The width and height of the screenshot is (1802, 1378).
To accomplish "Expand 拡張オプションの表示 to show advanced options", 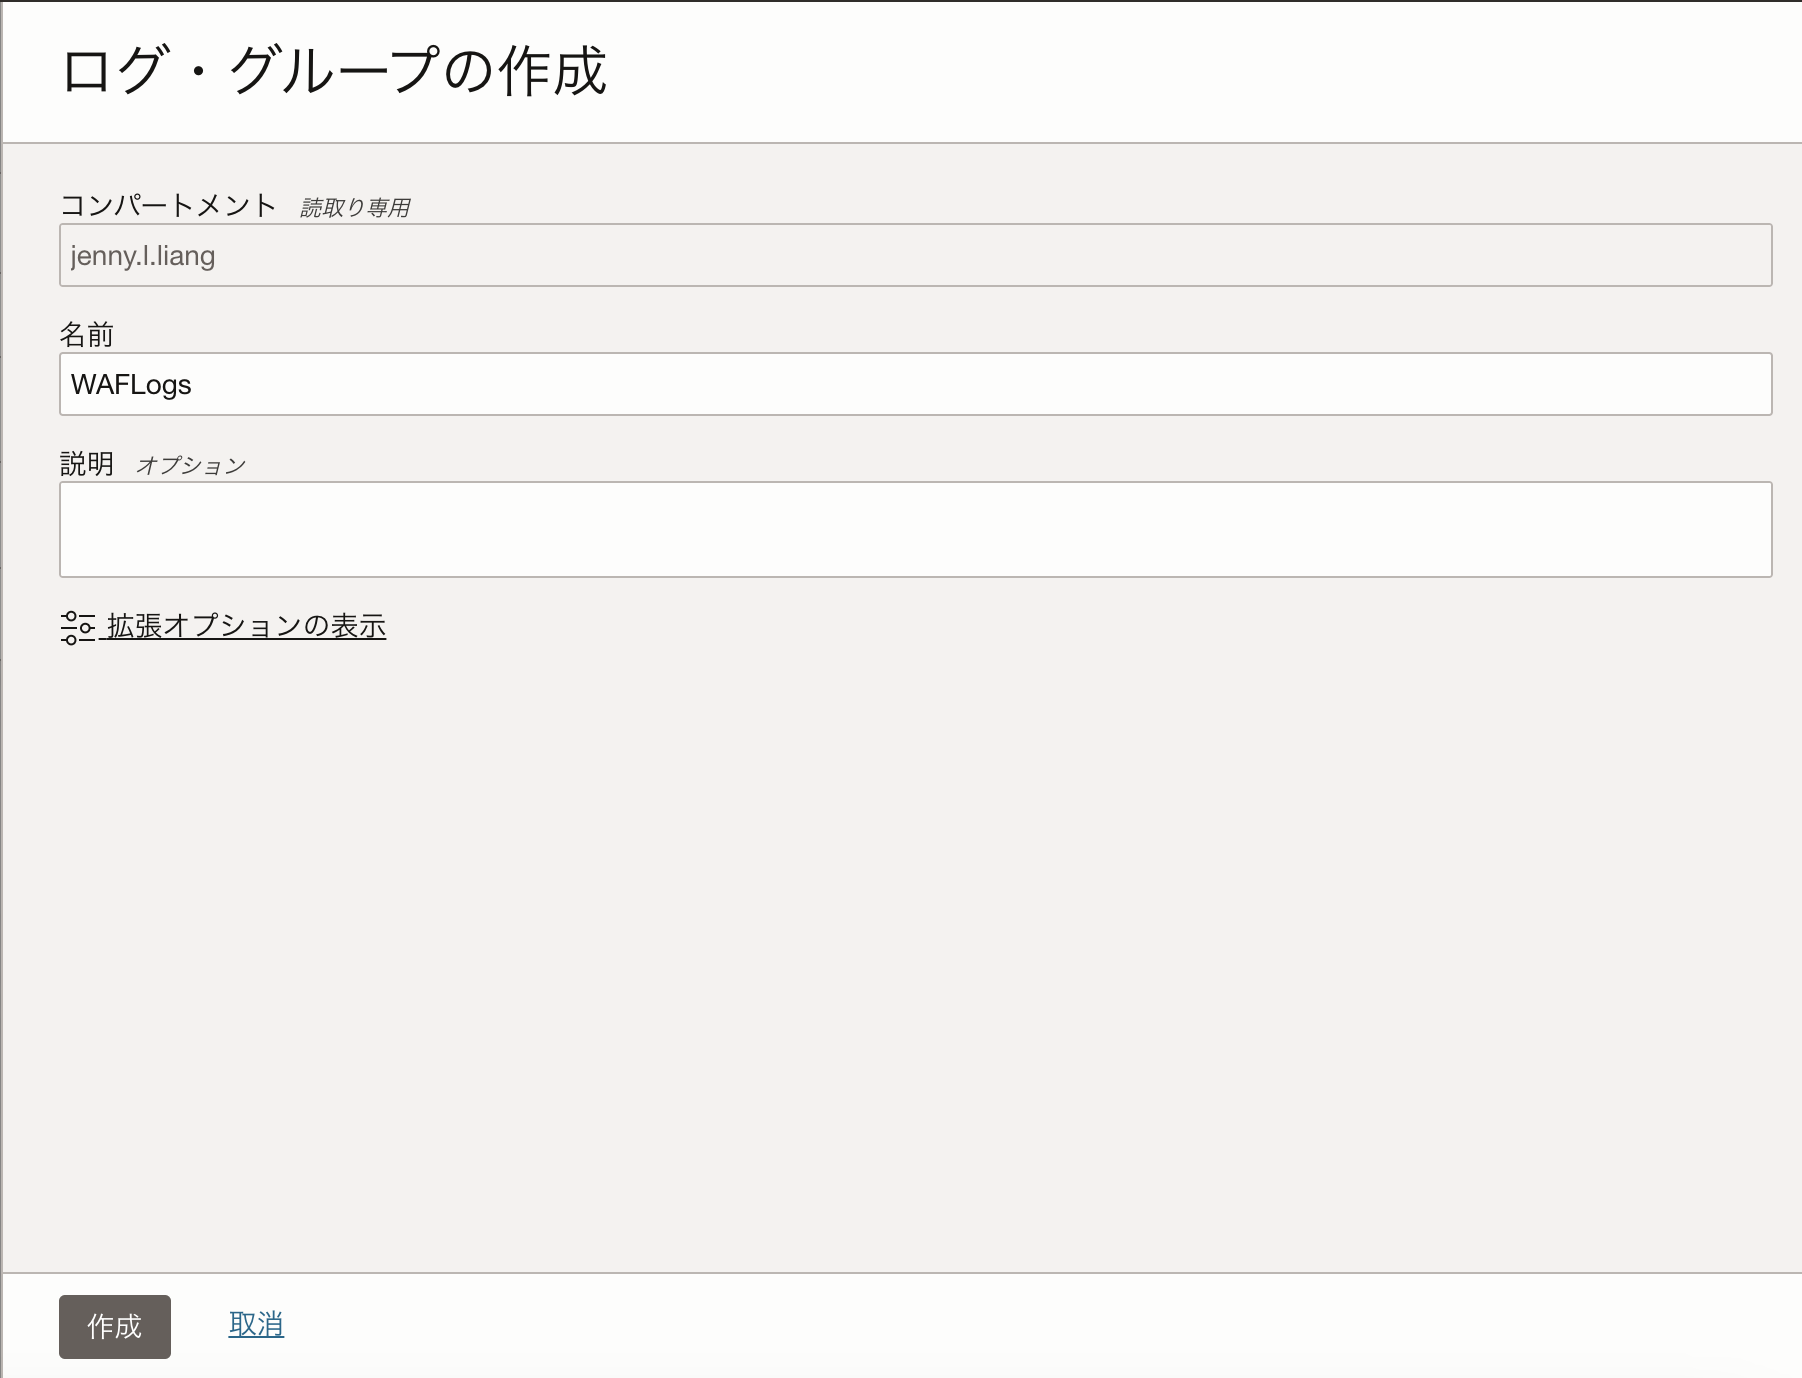I will tap(244, 626).
